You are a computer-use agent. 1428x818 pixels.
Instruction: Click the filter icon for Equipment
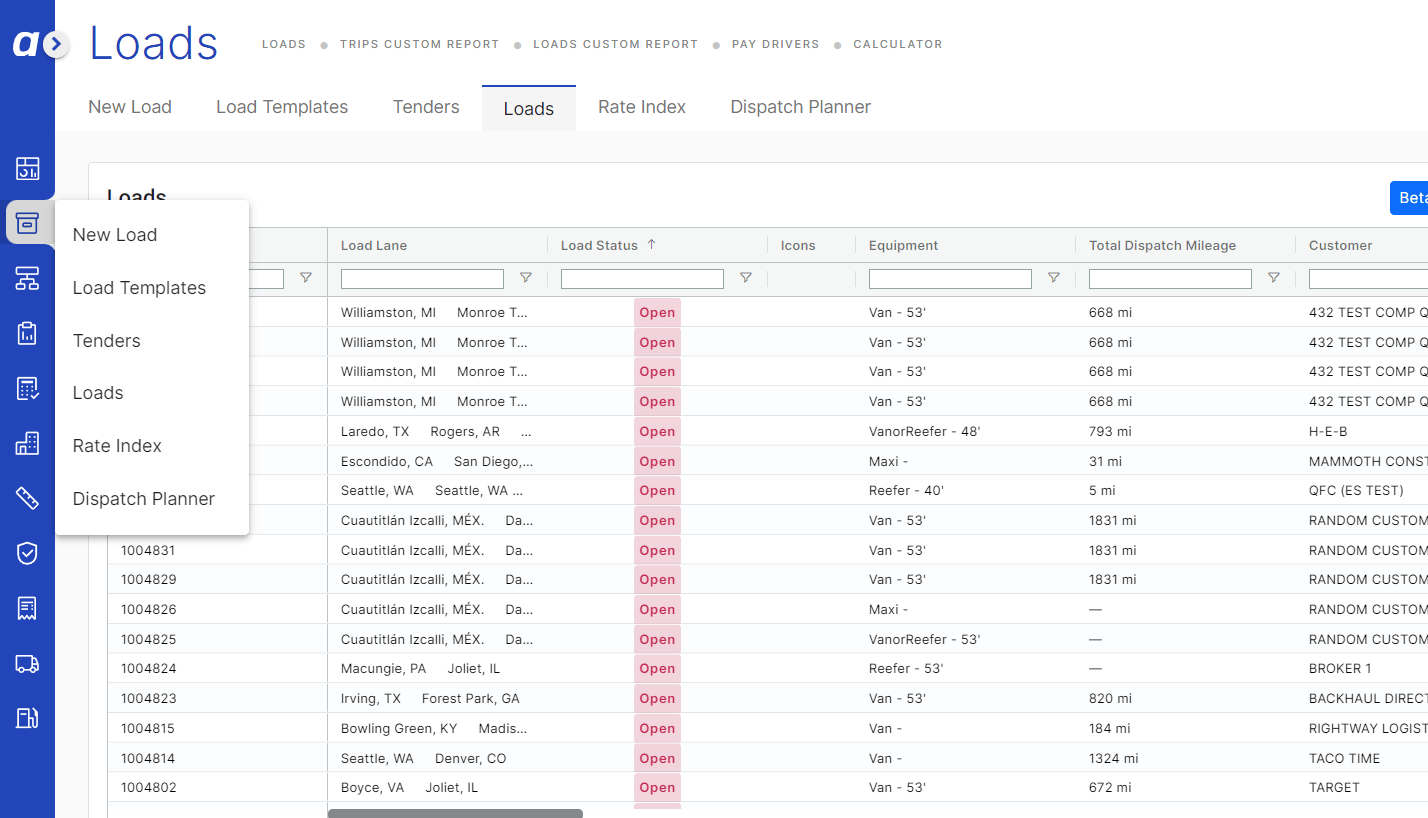[1053, 278]
